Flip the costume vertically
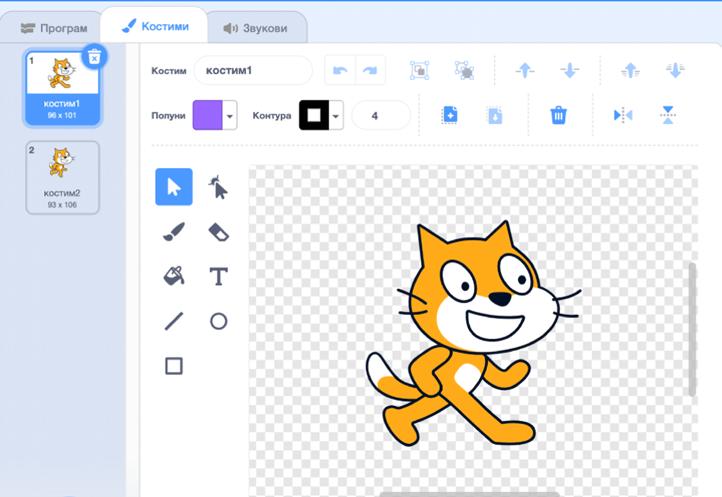The height and width of the screenshot is (497, 722). (668, 115)
